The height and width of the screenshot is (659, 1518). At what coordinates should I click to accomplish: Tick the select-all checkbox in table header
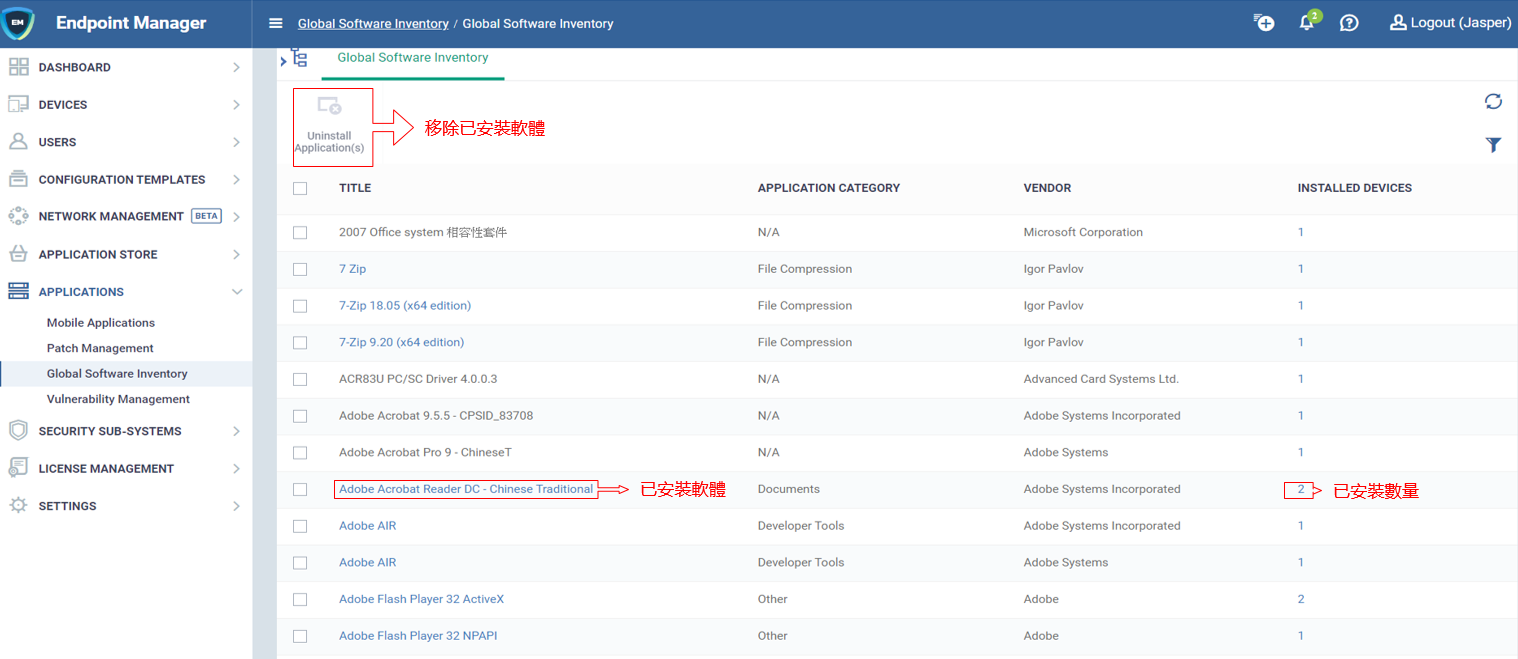click(300, 188)
